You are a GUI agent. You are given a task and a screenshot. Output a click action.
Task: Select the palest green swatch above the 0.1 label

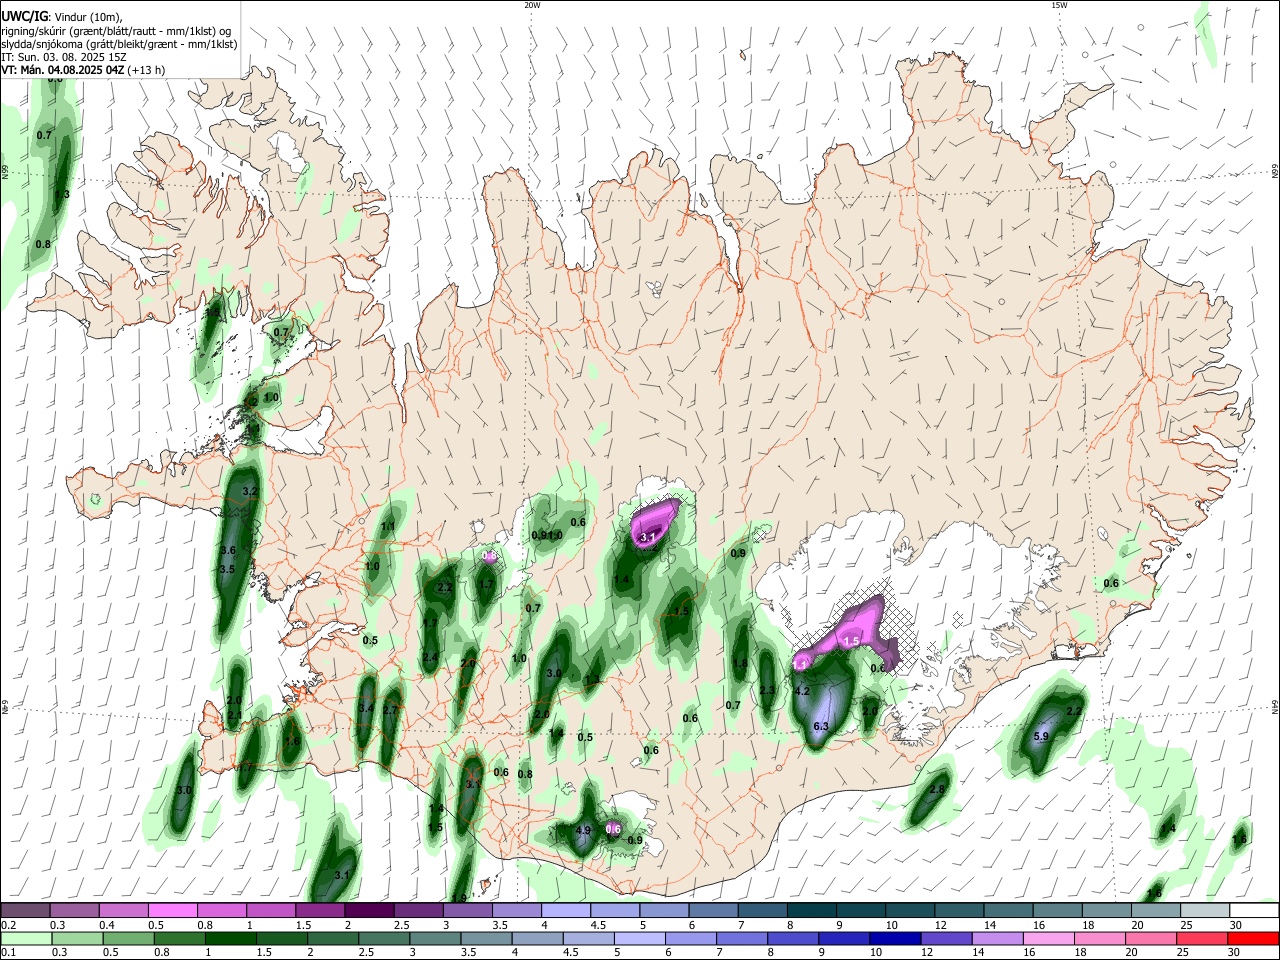25,938
